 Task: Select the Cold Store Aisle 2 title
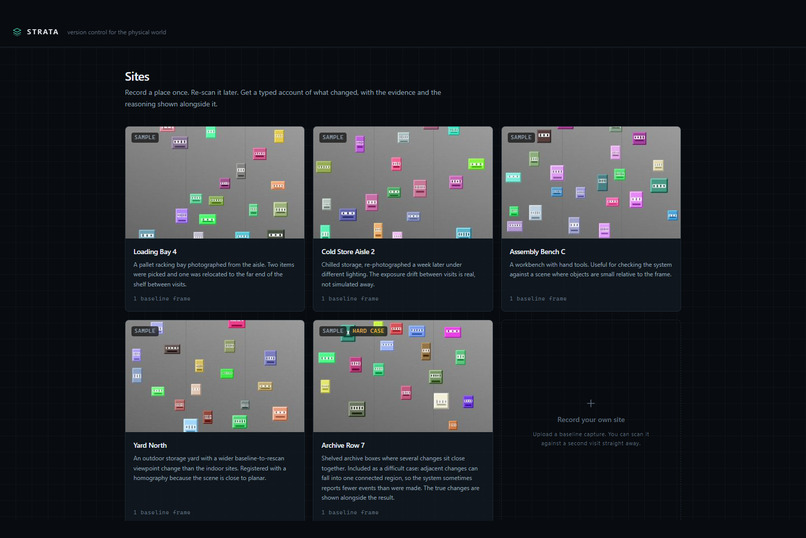348,252
